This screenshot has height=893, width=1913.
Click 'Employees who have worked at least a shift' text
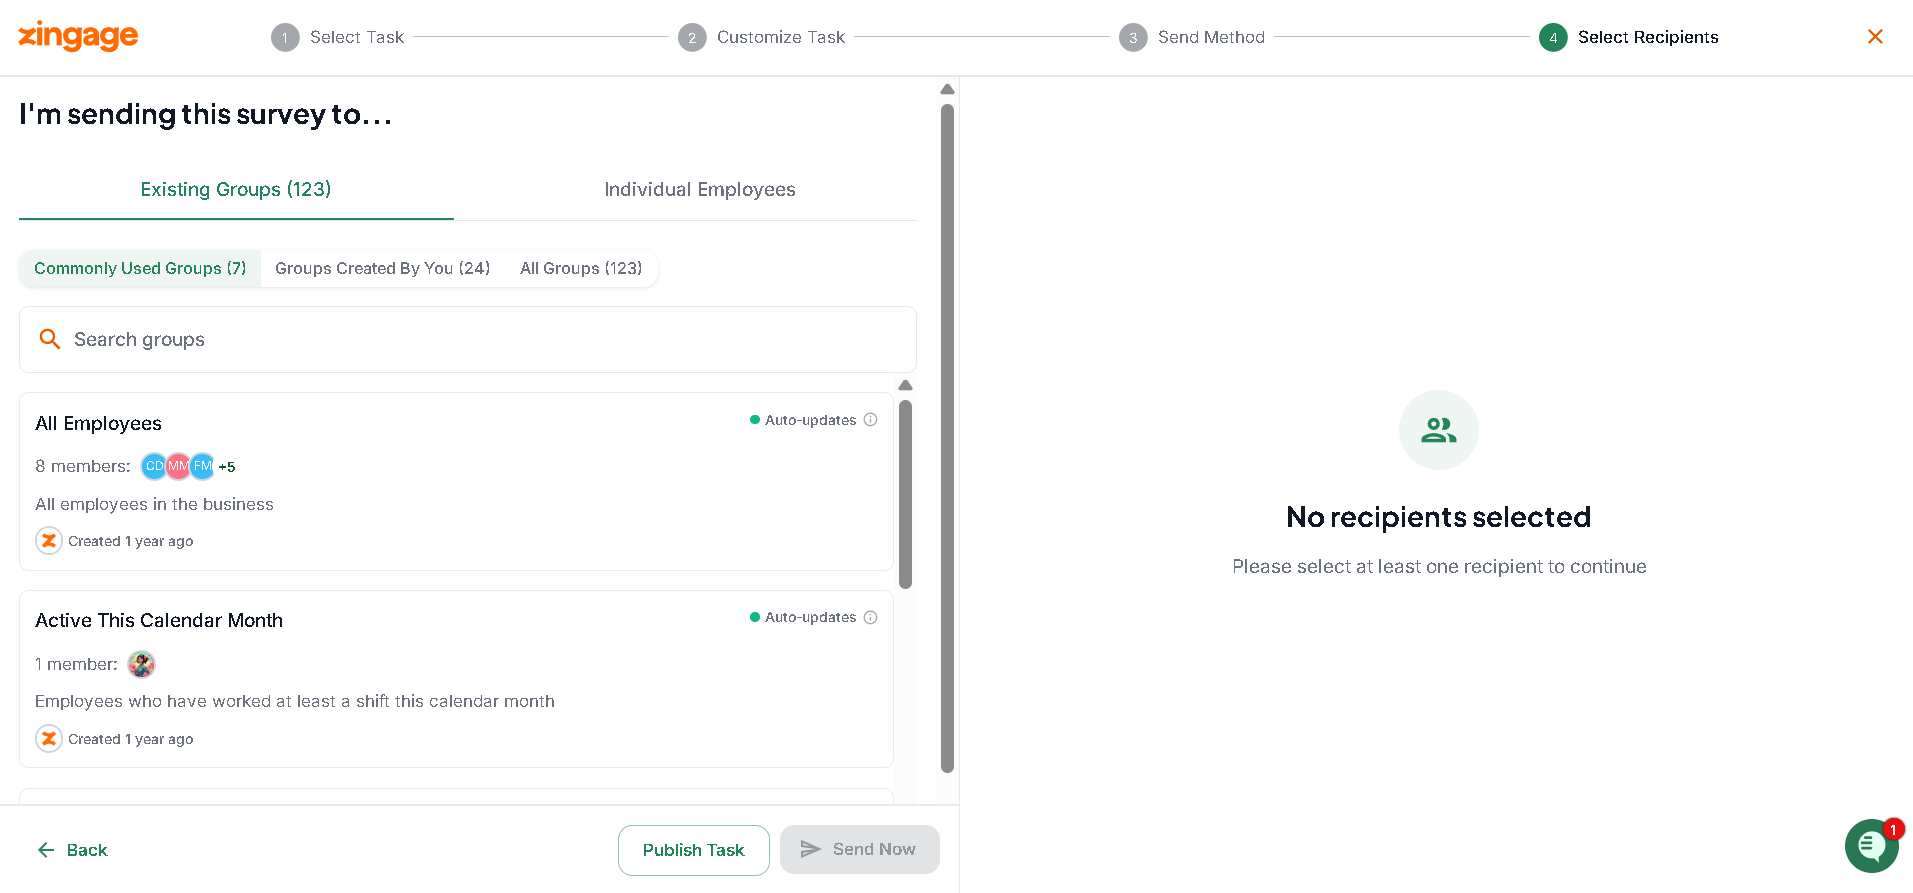[x=295, y=701]
